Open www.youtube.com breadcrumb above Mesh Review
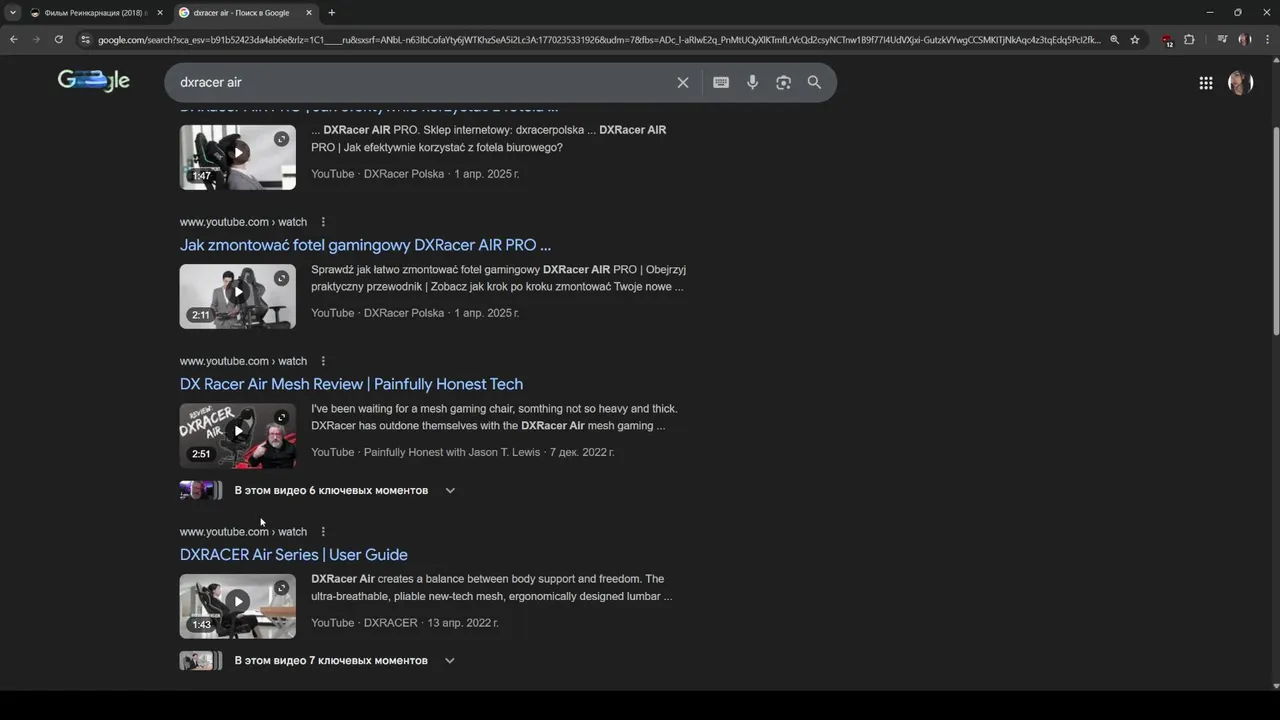1280x720 pixels. click(243, 361)
